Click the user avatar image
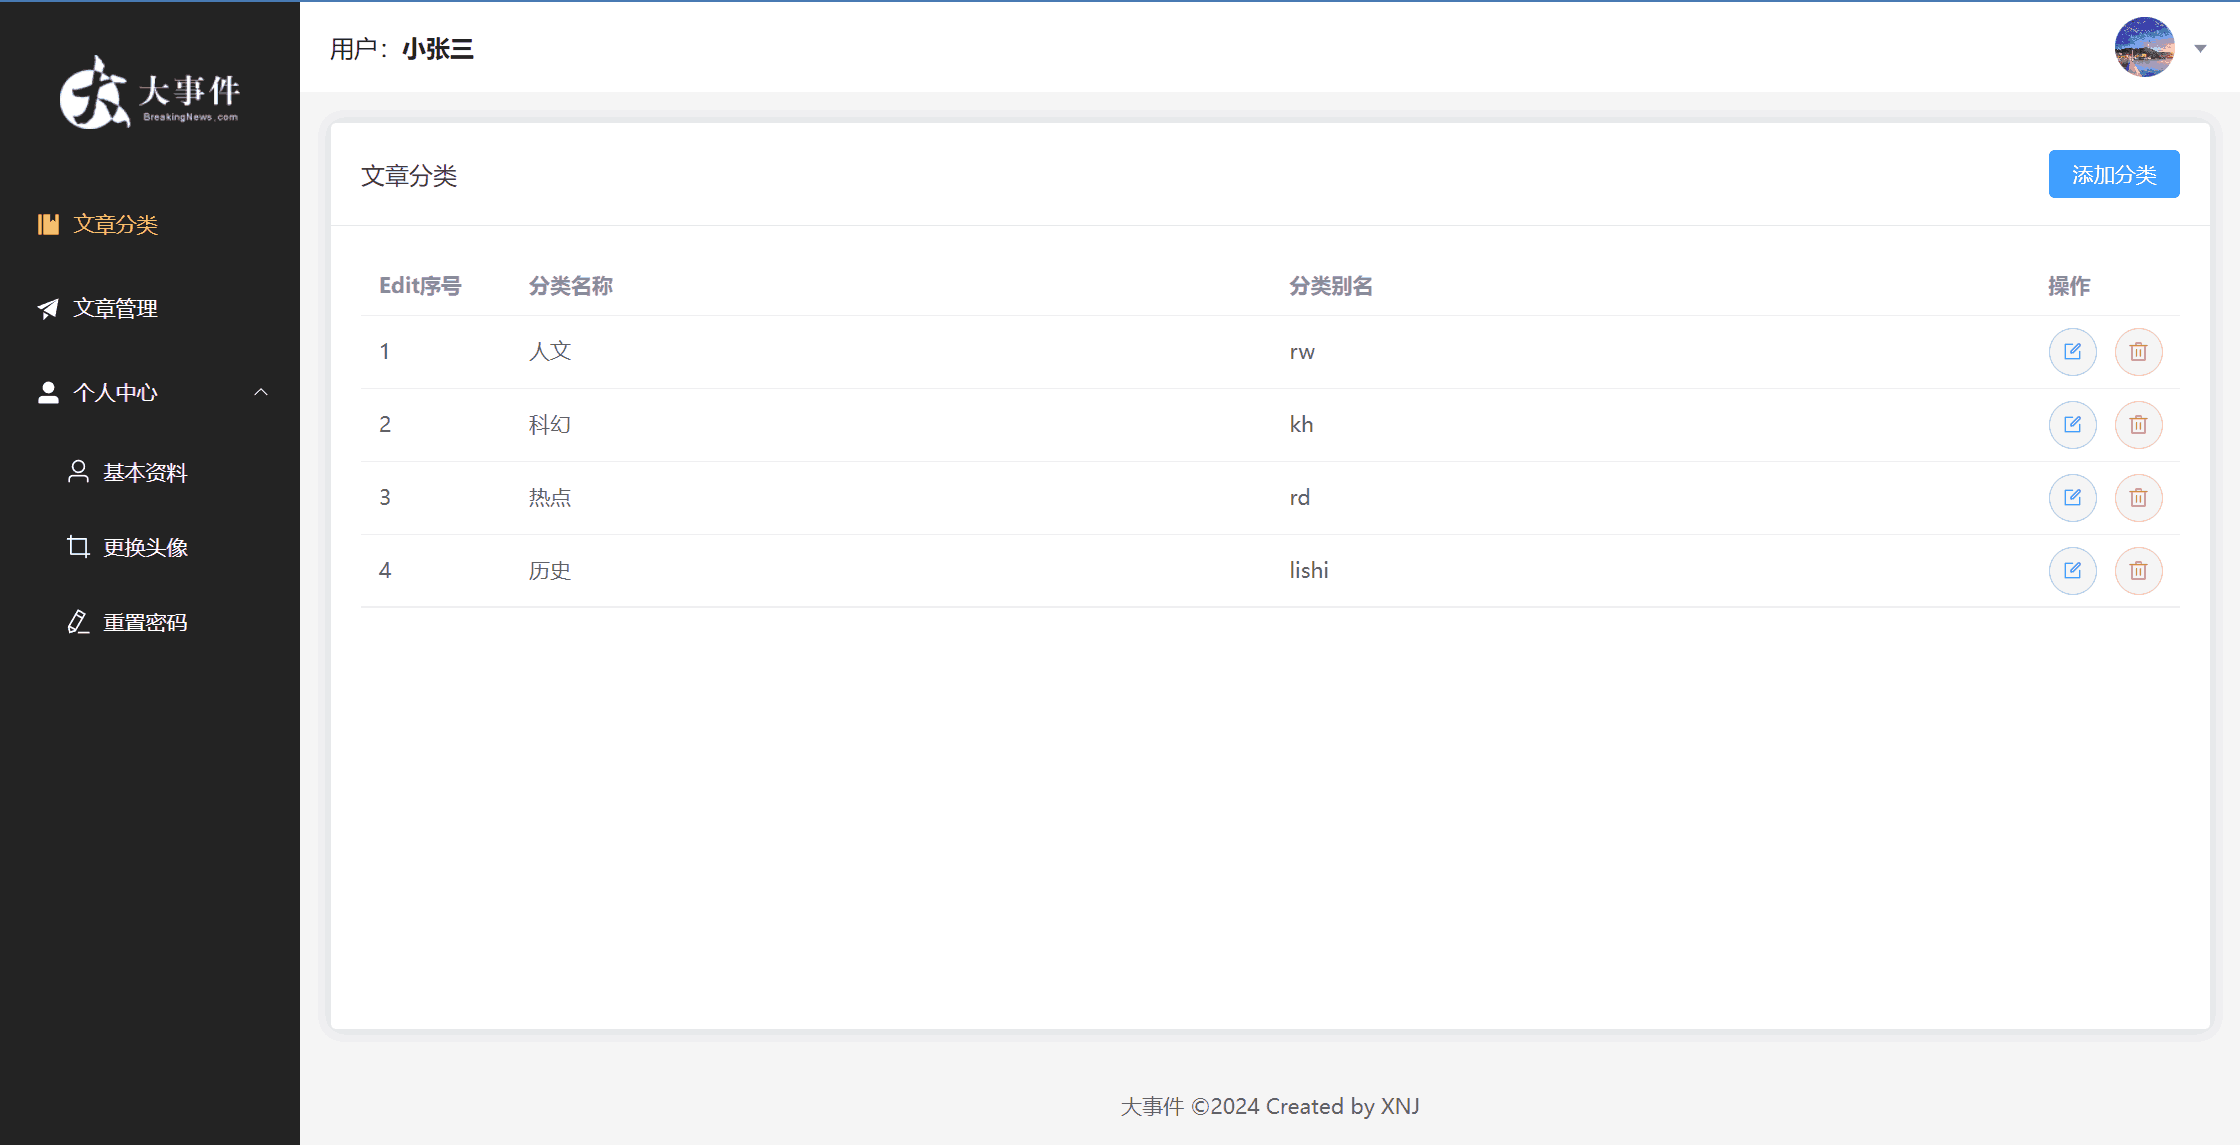Image resolution: width=2240 pixels, height=1145 pixels. click(x=2144, y=47)
